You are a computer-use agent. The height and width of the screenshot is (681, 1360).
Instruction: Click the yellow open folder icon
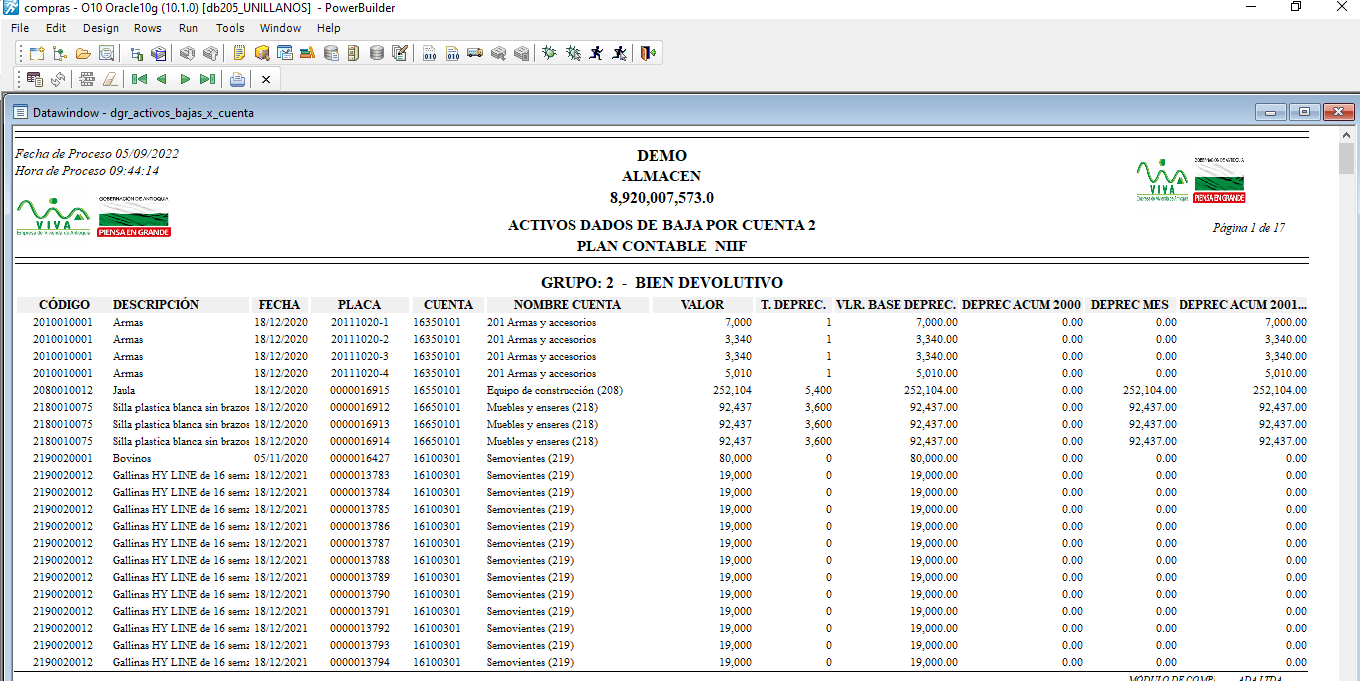tap(83, 53)
